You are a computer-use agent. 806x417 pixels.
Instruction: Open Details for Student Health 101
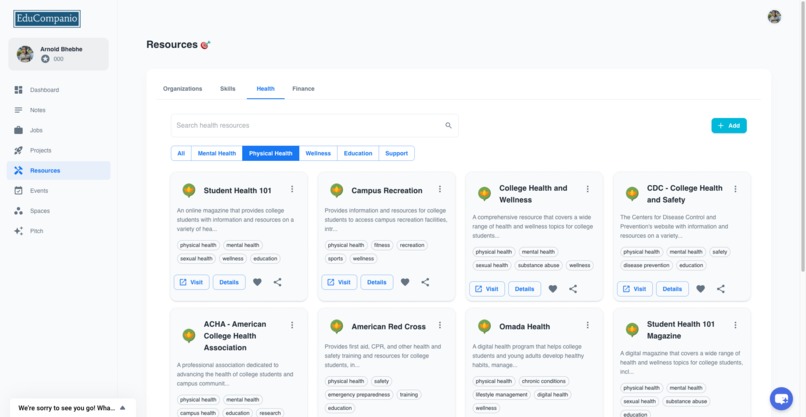[229, 282]
